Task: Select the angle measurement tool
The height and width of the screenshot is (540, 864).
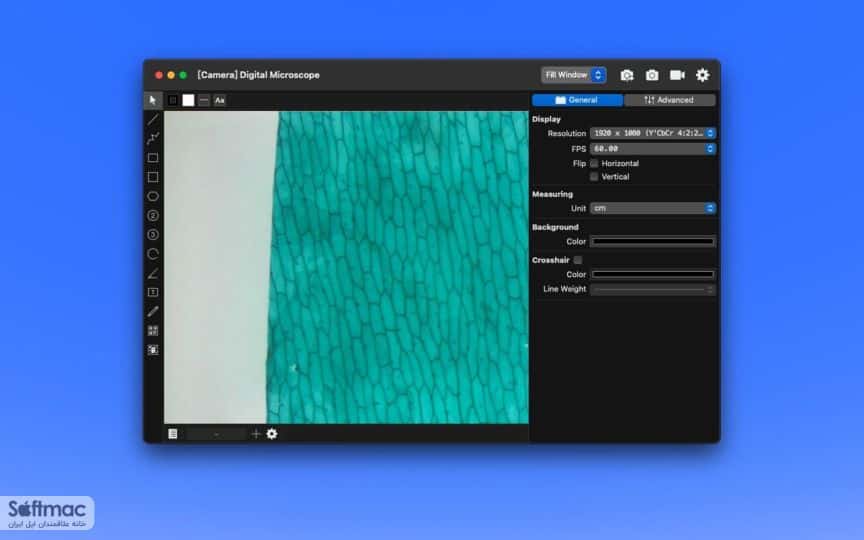Action: (x=153, y=273)
